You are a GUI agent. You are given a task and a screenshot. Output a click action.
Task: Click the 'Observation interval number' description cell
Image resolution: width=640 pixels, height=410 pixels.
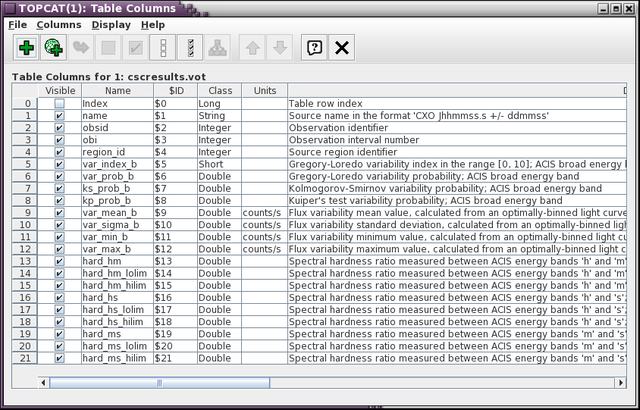457,140
